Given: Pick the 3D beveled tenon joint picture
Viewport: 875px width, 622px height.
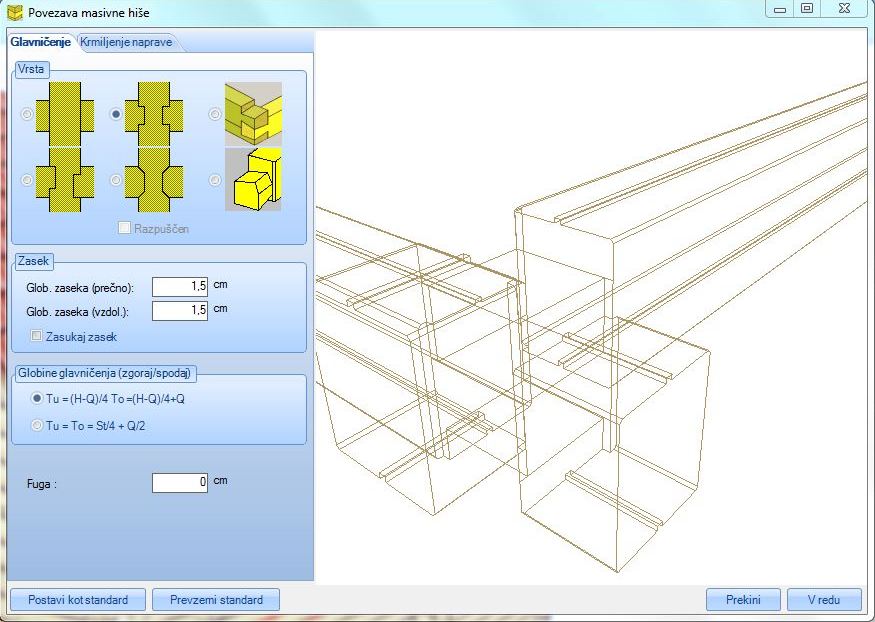Looking at the screenshot, I should click(x=252, y=180).
